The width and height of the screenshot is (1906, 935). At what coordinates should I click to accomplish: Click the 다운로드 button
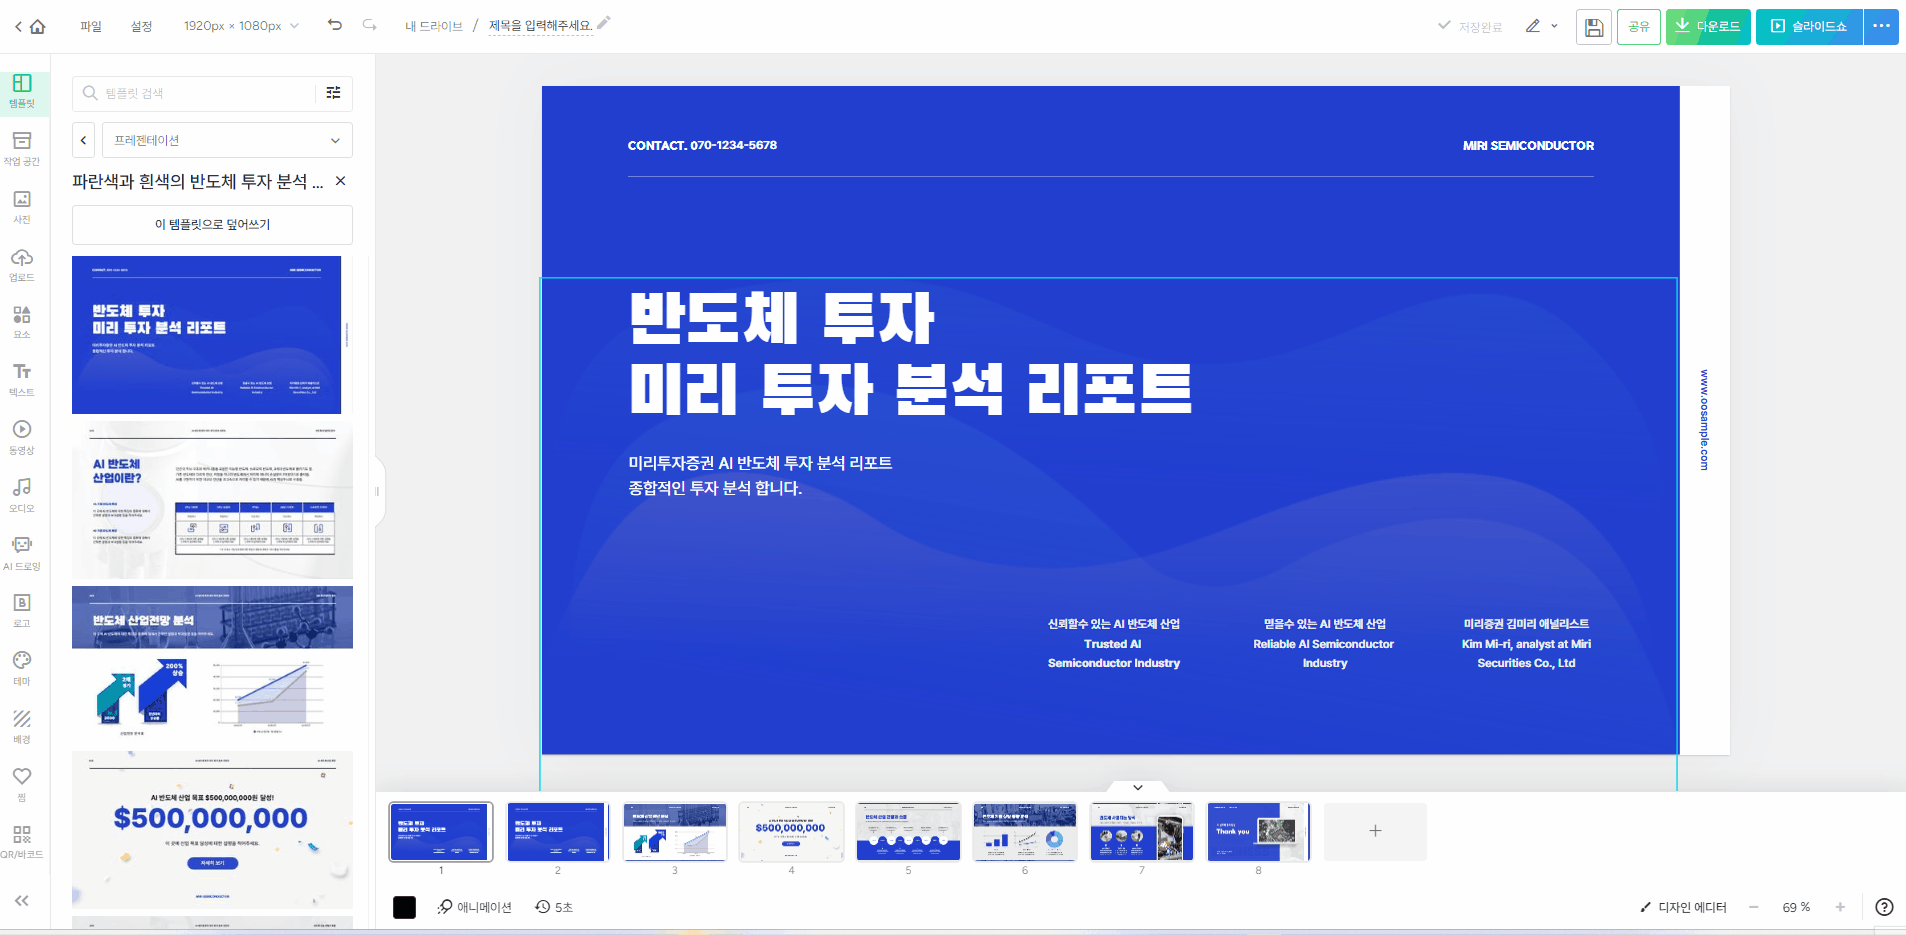click(x=1708, y=27)
